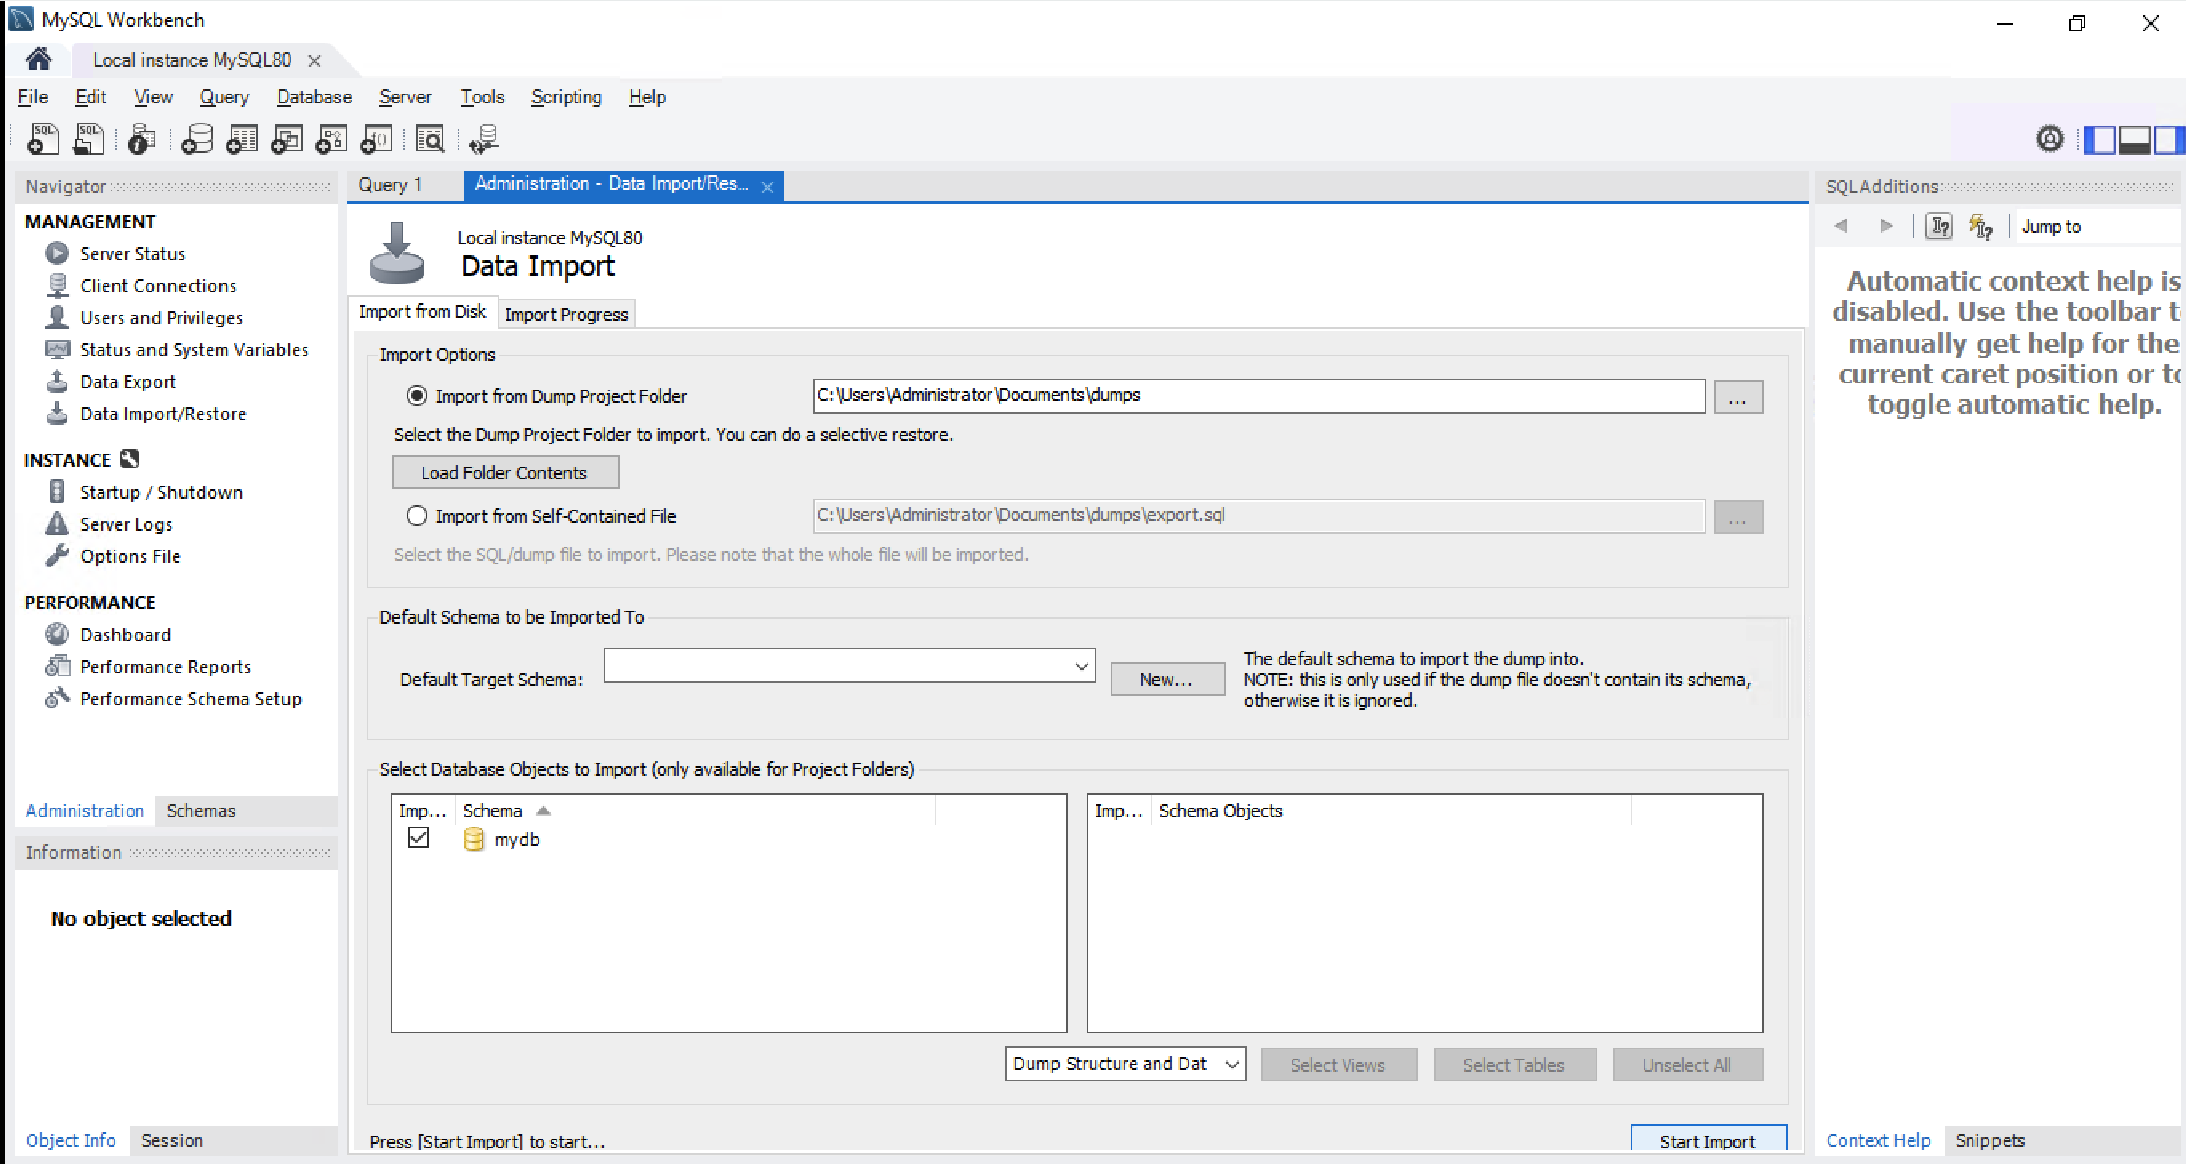Screen dimensions: 2186x1164
Task: Click the create new table icon
Action: [x=242, y=139]
